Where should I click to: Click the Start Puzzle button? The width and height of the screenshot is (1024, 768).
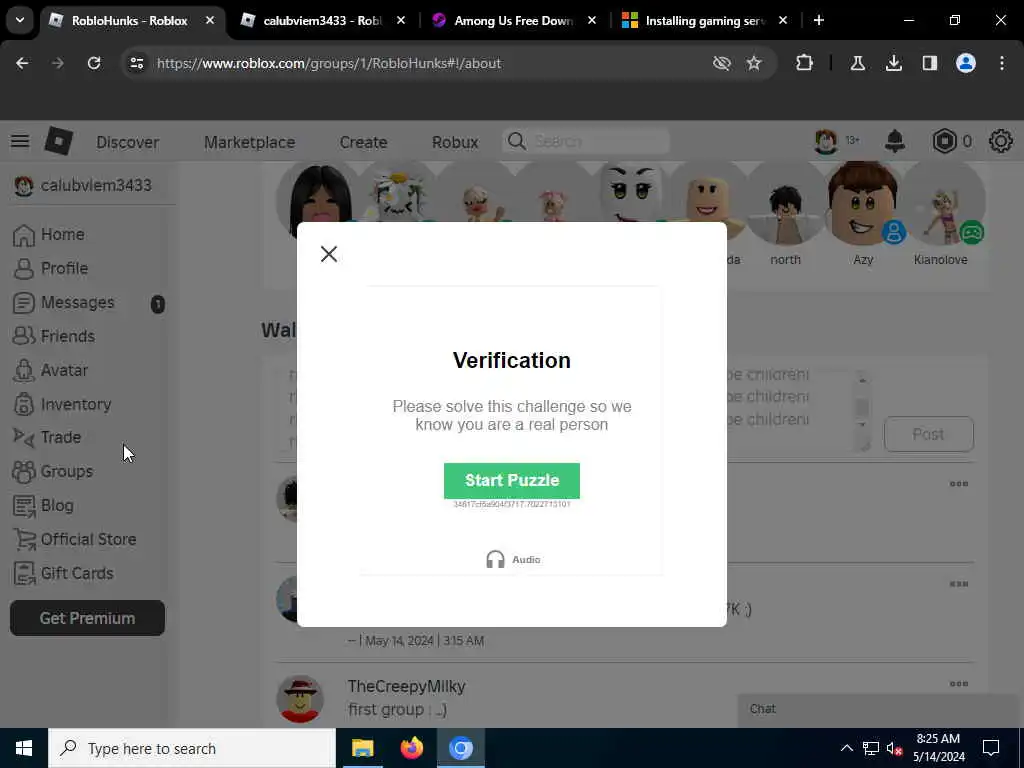(x=511, y=480)
